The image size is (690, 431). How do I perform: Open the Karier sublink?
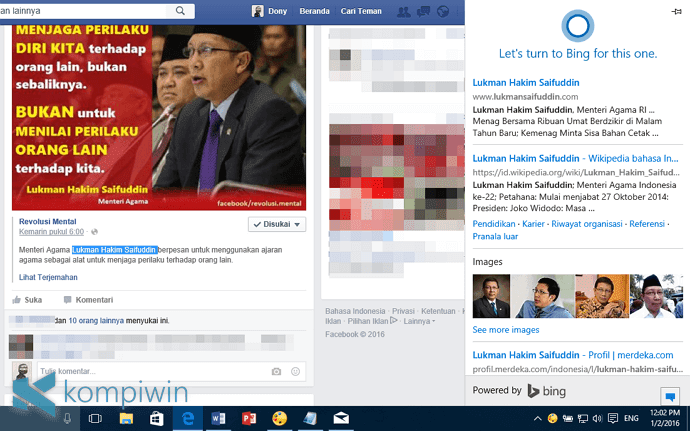point(533,224)
